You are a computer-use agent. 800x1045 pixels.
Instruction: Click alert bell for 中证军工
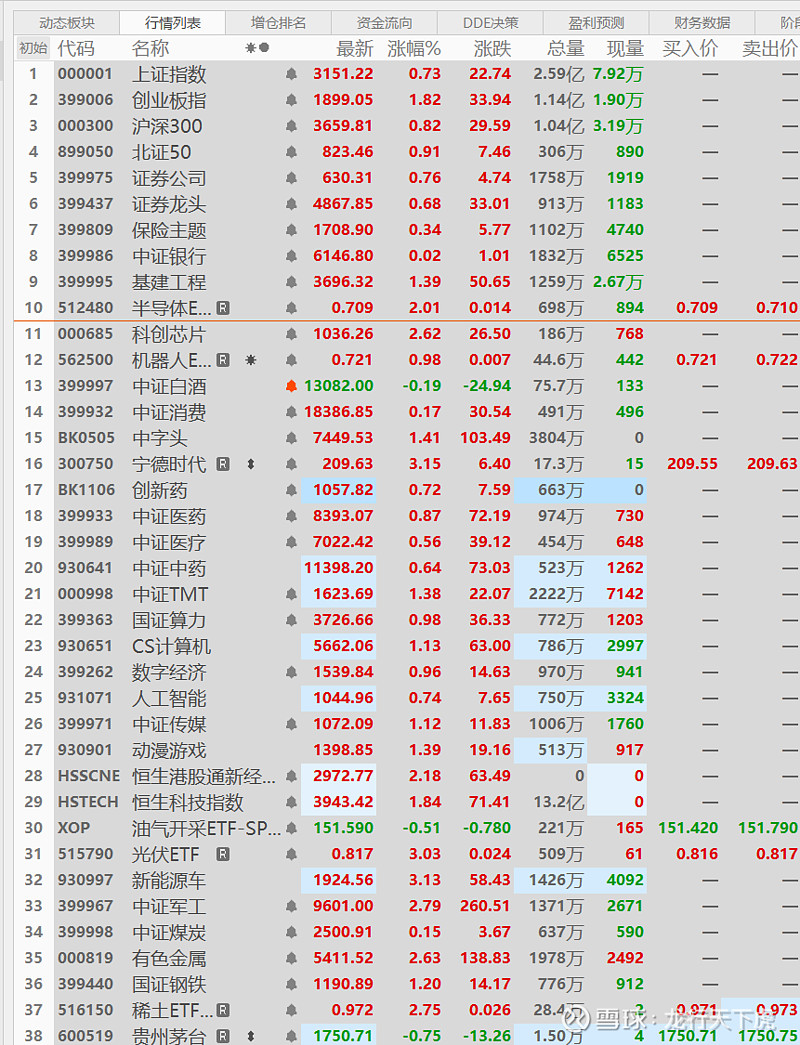(291, 906)
